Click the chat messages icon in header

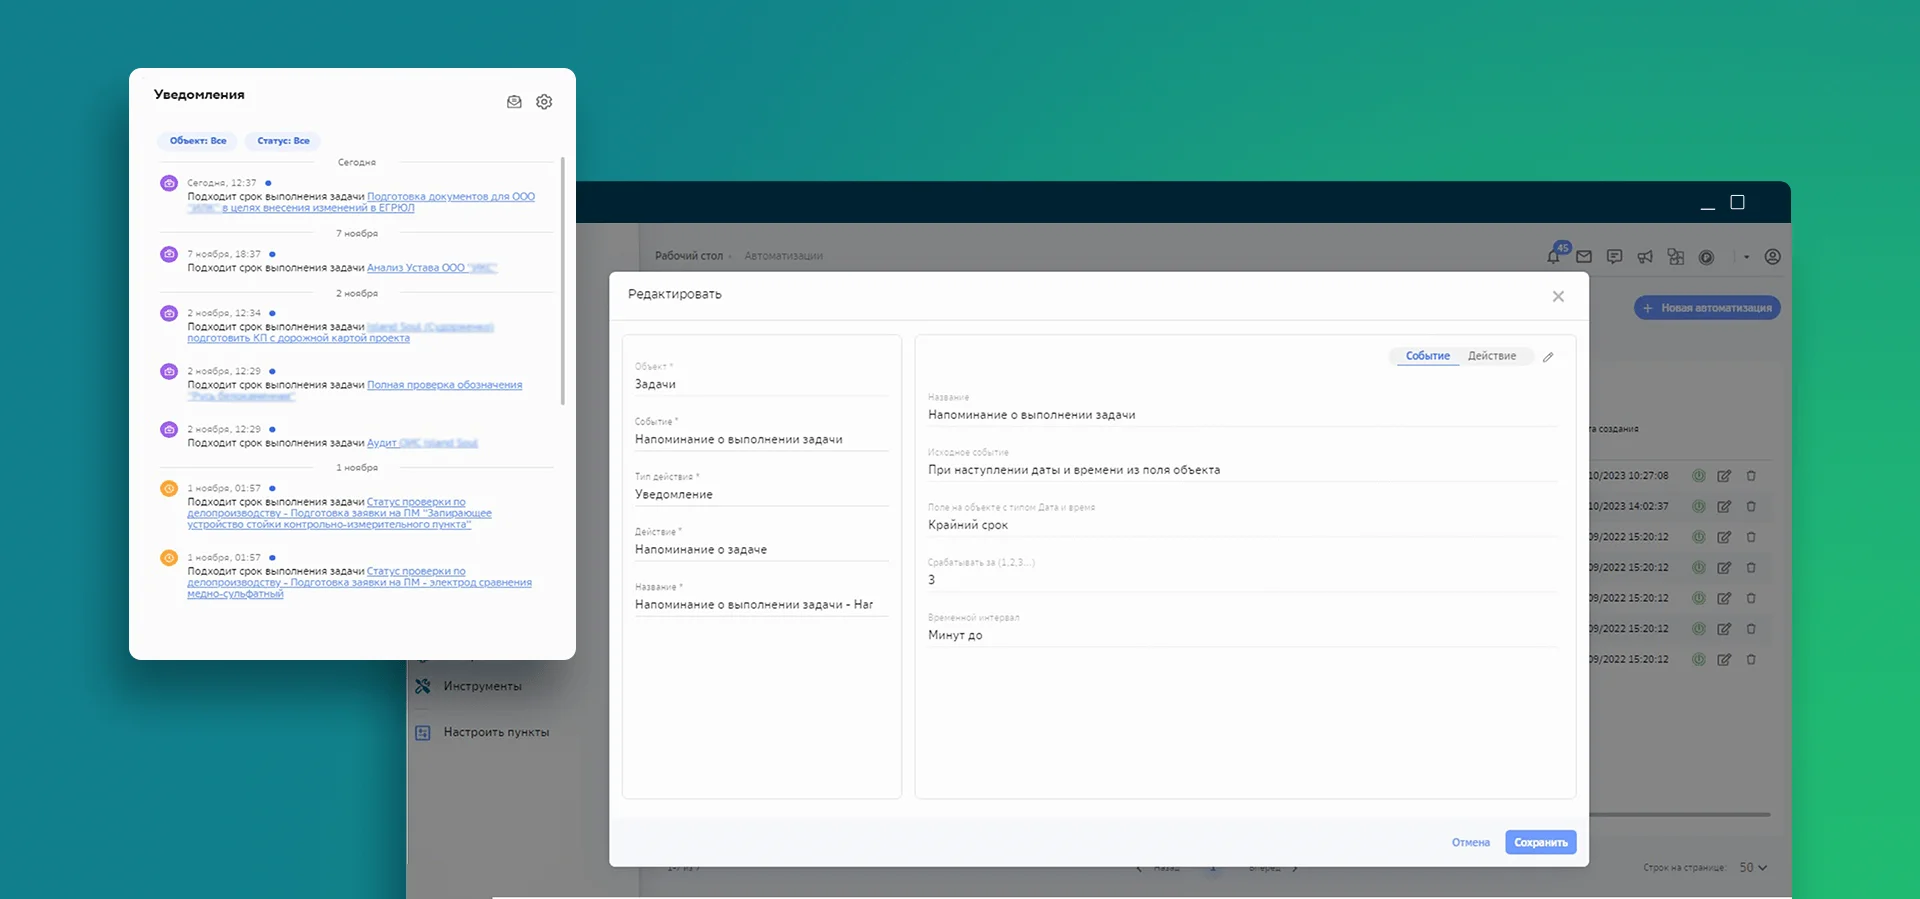(1614, 257)
